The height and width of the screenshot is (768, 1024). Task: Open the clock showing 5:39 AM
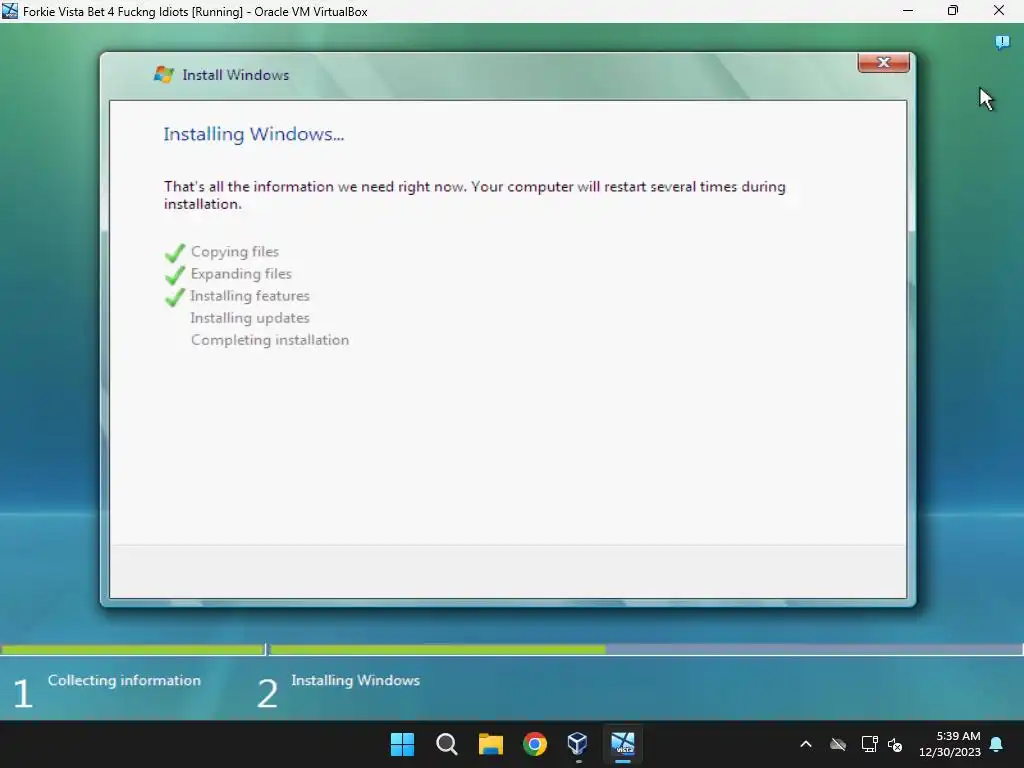[x=950, y=744]
